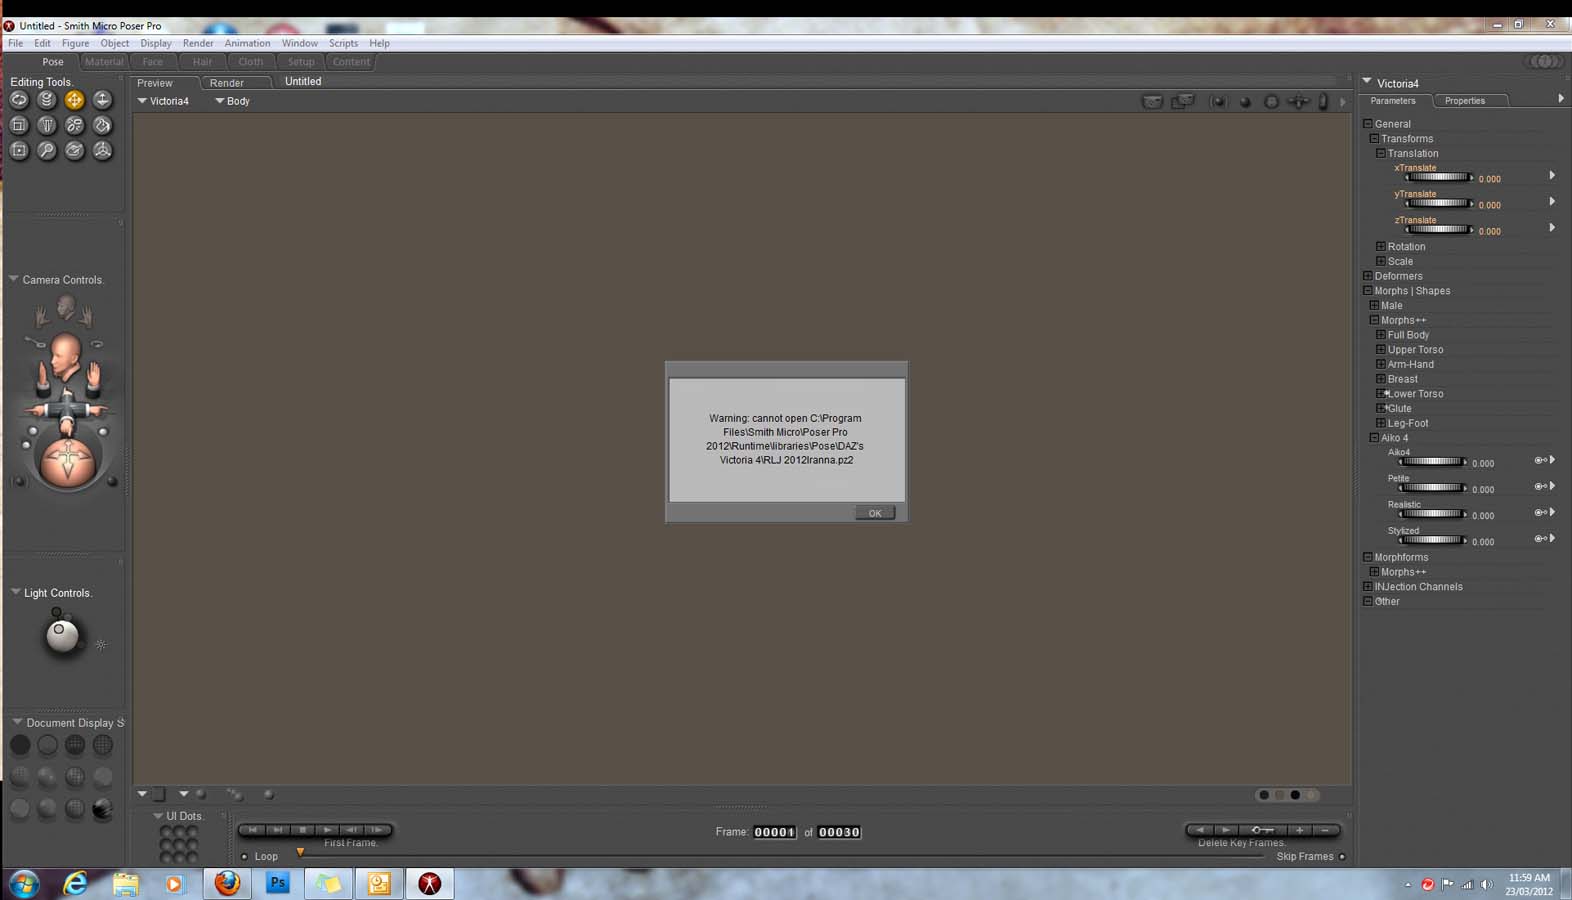
Task: Select the Grouping tool
Action: pos(19,150)
